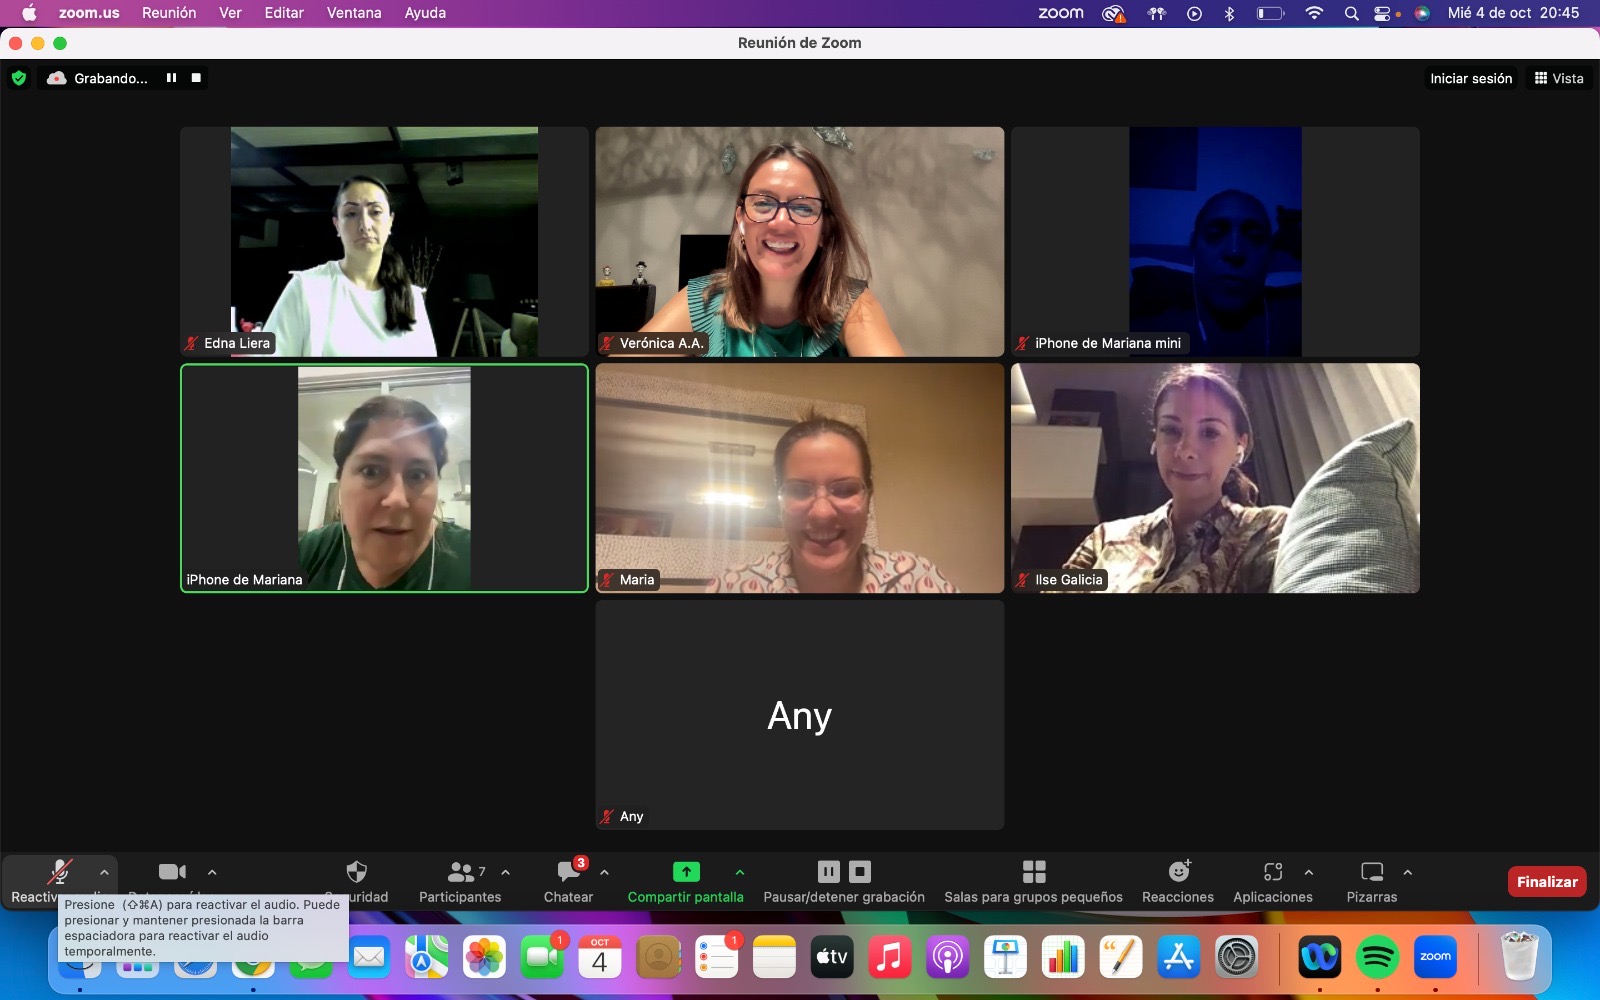Open Numbers from the Dock

coord(1063,958)
